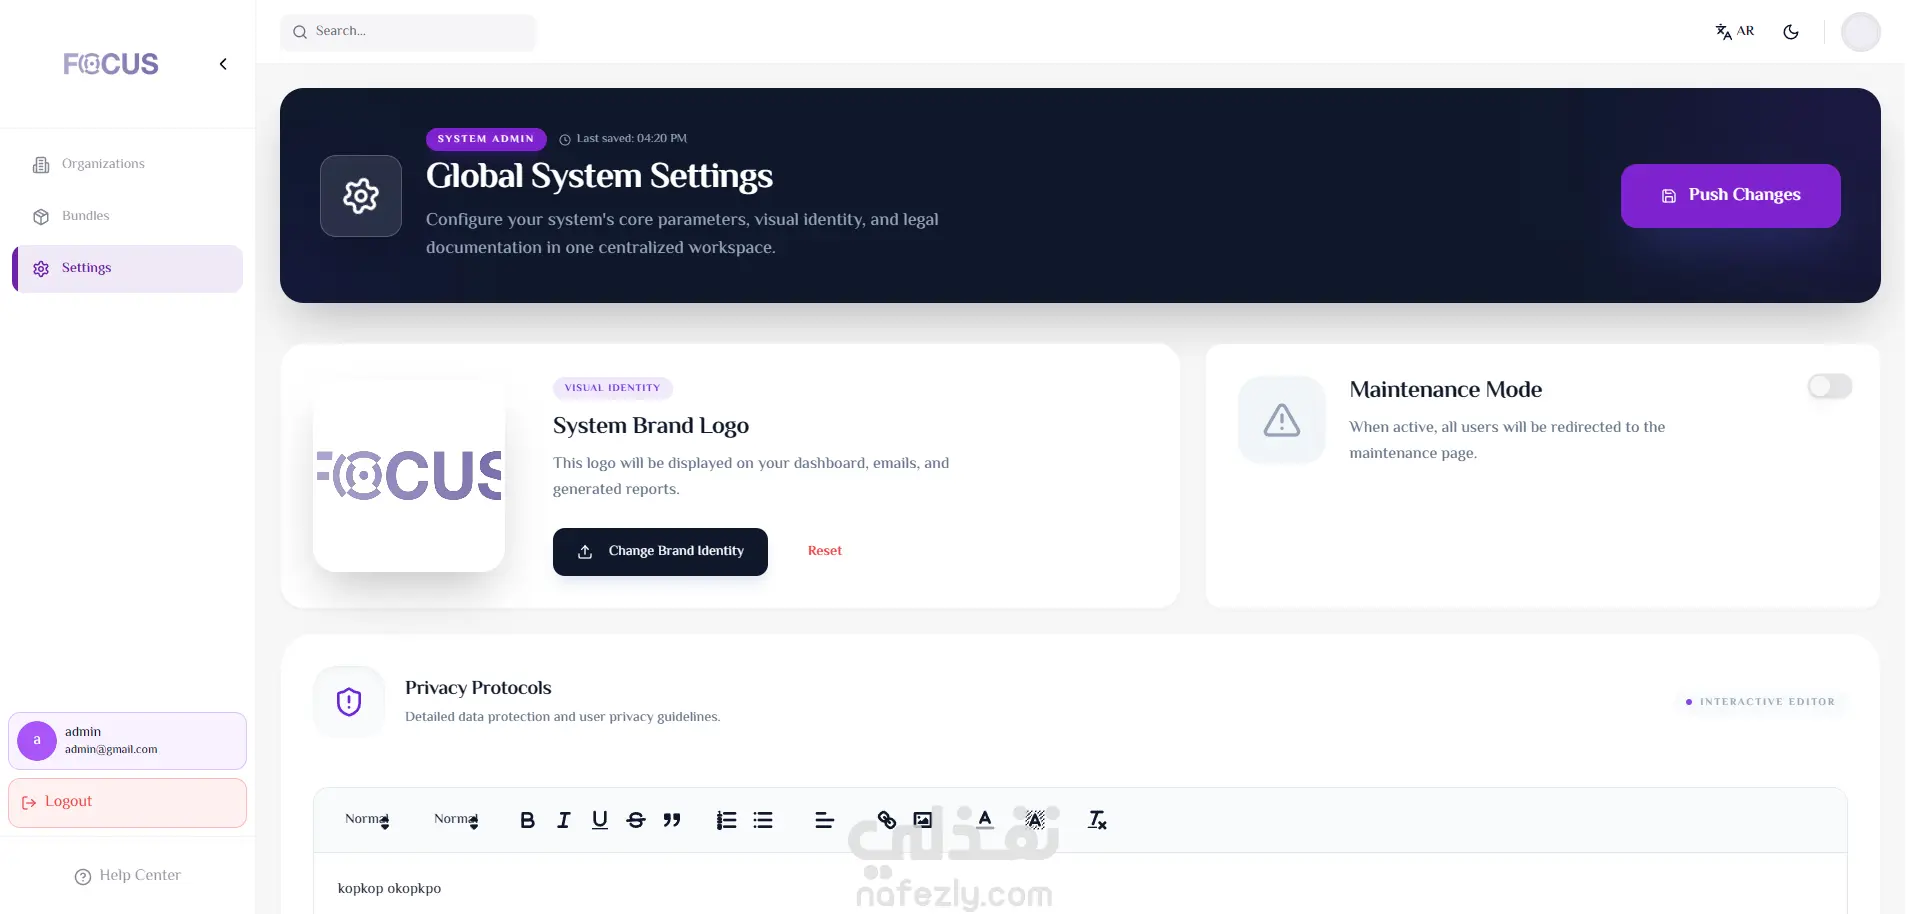
Task: Create an ordered numbered list
Action: [727, 820]
